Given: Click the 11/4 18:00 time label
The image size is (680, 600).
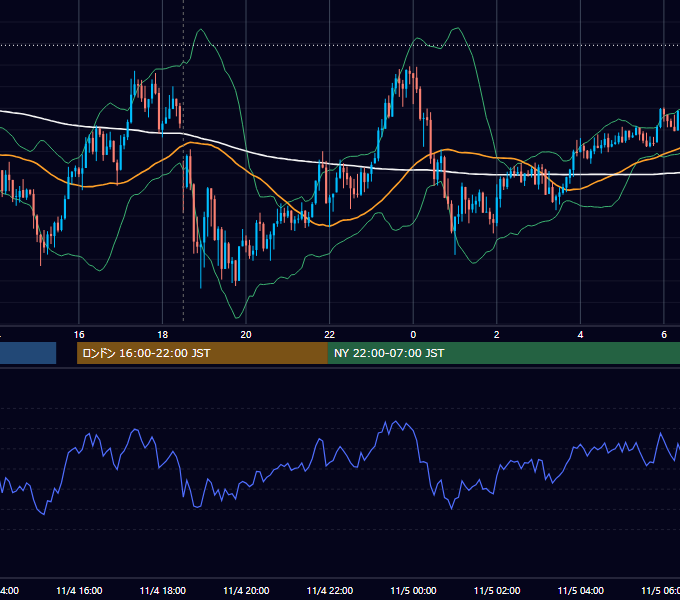Looking at the screenshot, I should (x=163, y=590).
